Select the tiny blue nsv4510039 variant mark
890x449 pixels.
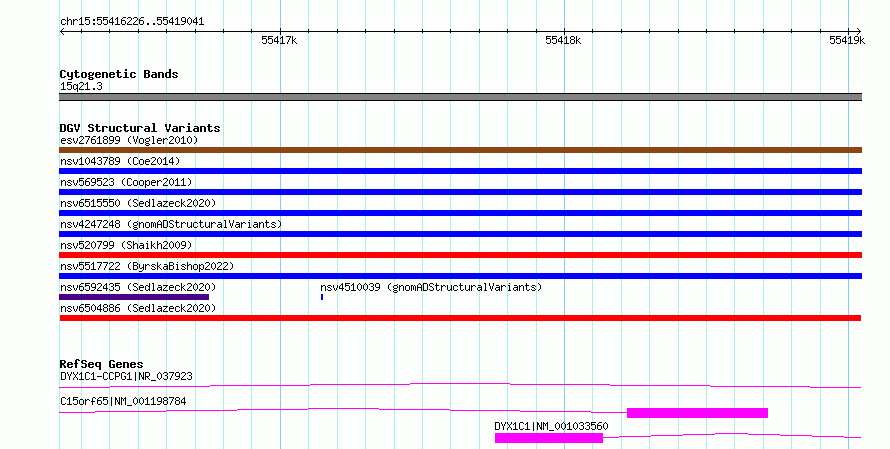322,297
